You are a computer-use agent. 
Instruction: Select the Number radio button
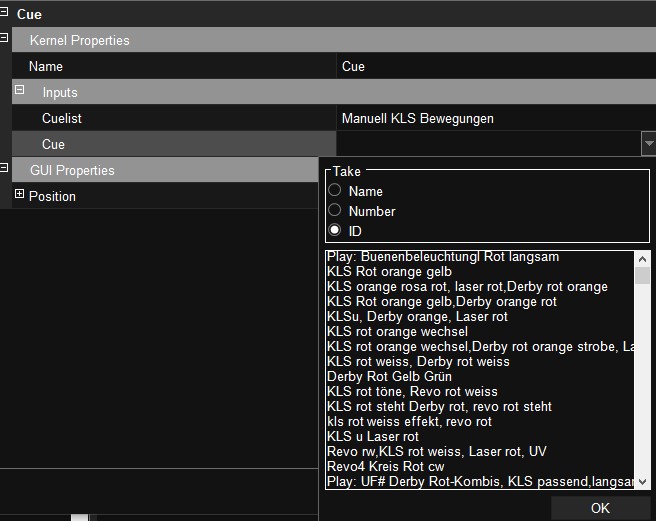coord(335,211)
